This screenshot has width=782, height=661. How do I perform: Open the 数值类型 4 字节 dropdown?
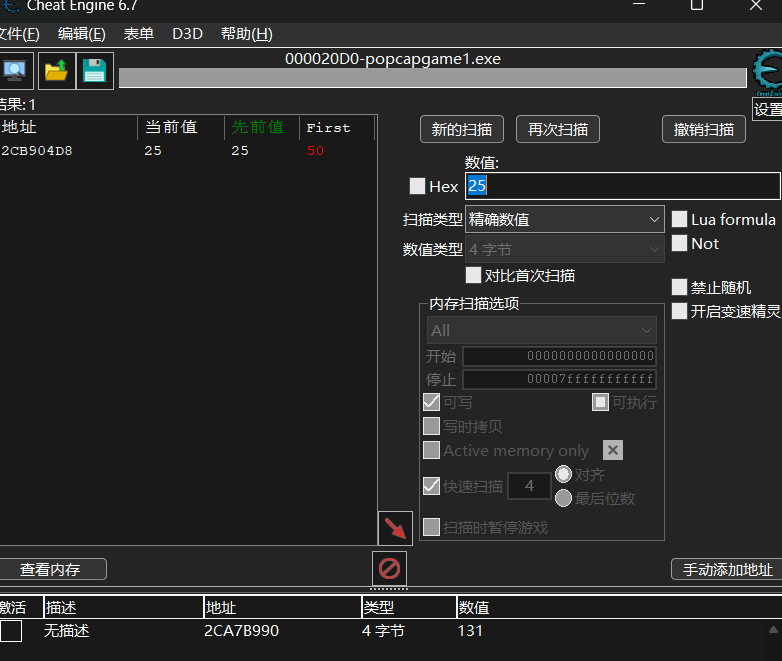pos(565,249)
